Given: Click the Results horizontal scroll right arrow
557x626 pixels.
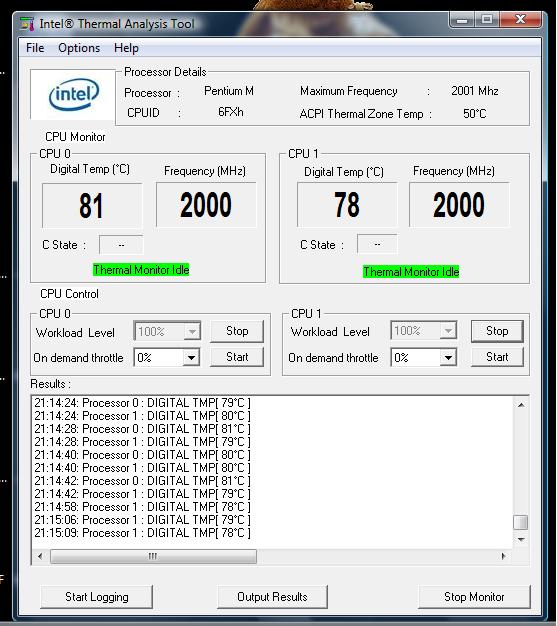Looking at the screenshot, I should [x=503, y=556].
